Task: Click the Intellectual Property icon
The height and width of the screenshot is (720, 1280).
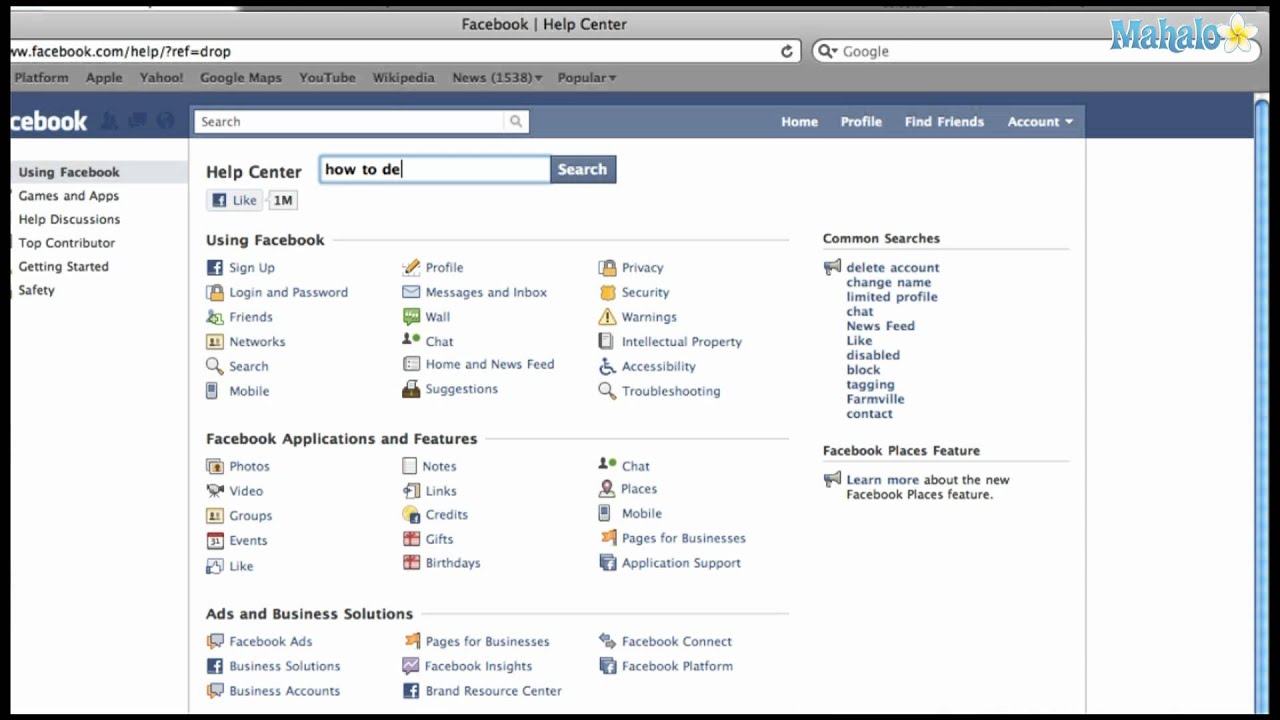Action: click(x=605, y=341)
